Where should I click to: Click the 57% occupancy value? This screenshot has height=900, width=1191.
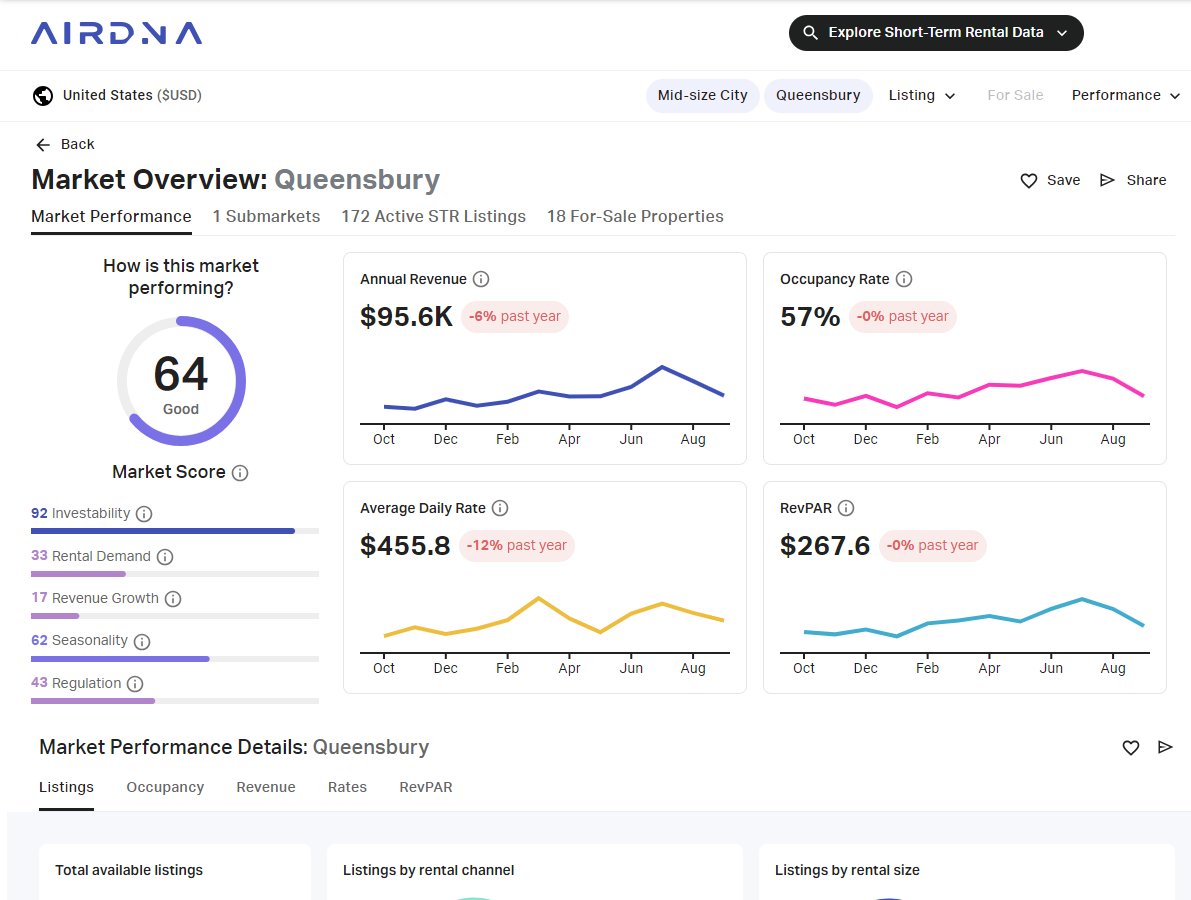coord(810,317)
